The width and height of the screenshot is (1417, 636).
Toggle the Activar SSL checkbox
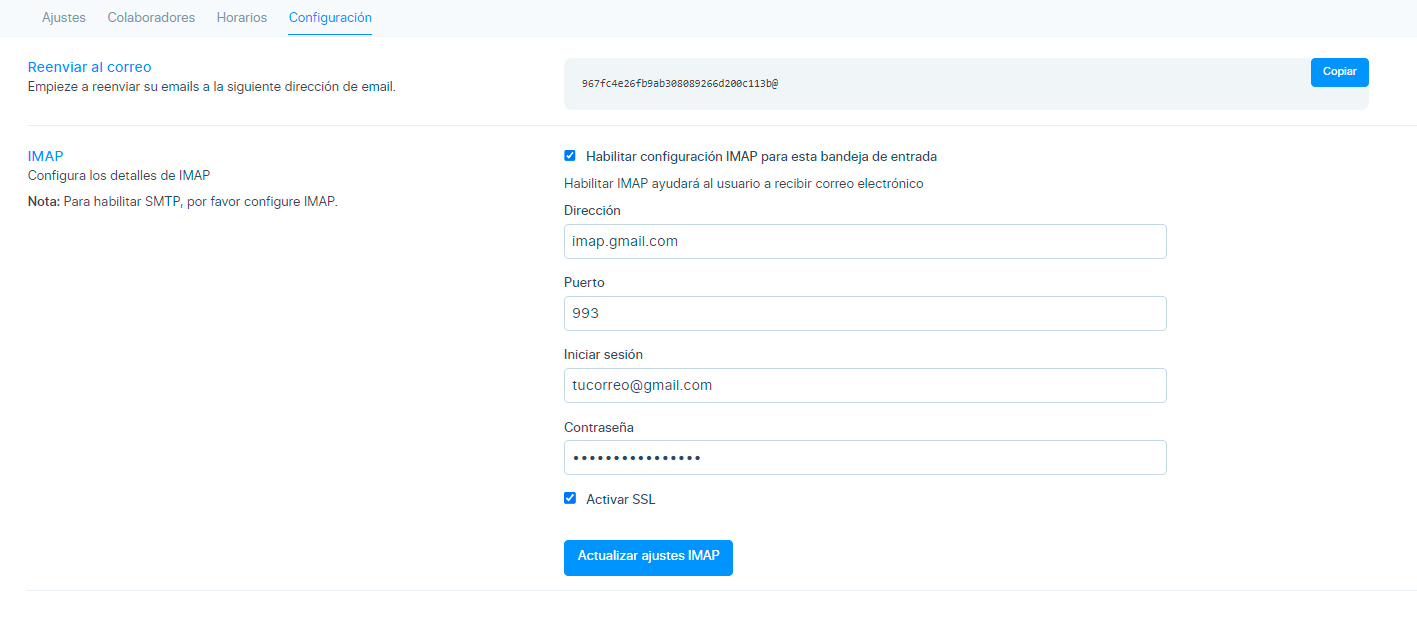570,498
